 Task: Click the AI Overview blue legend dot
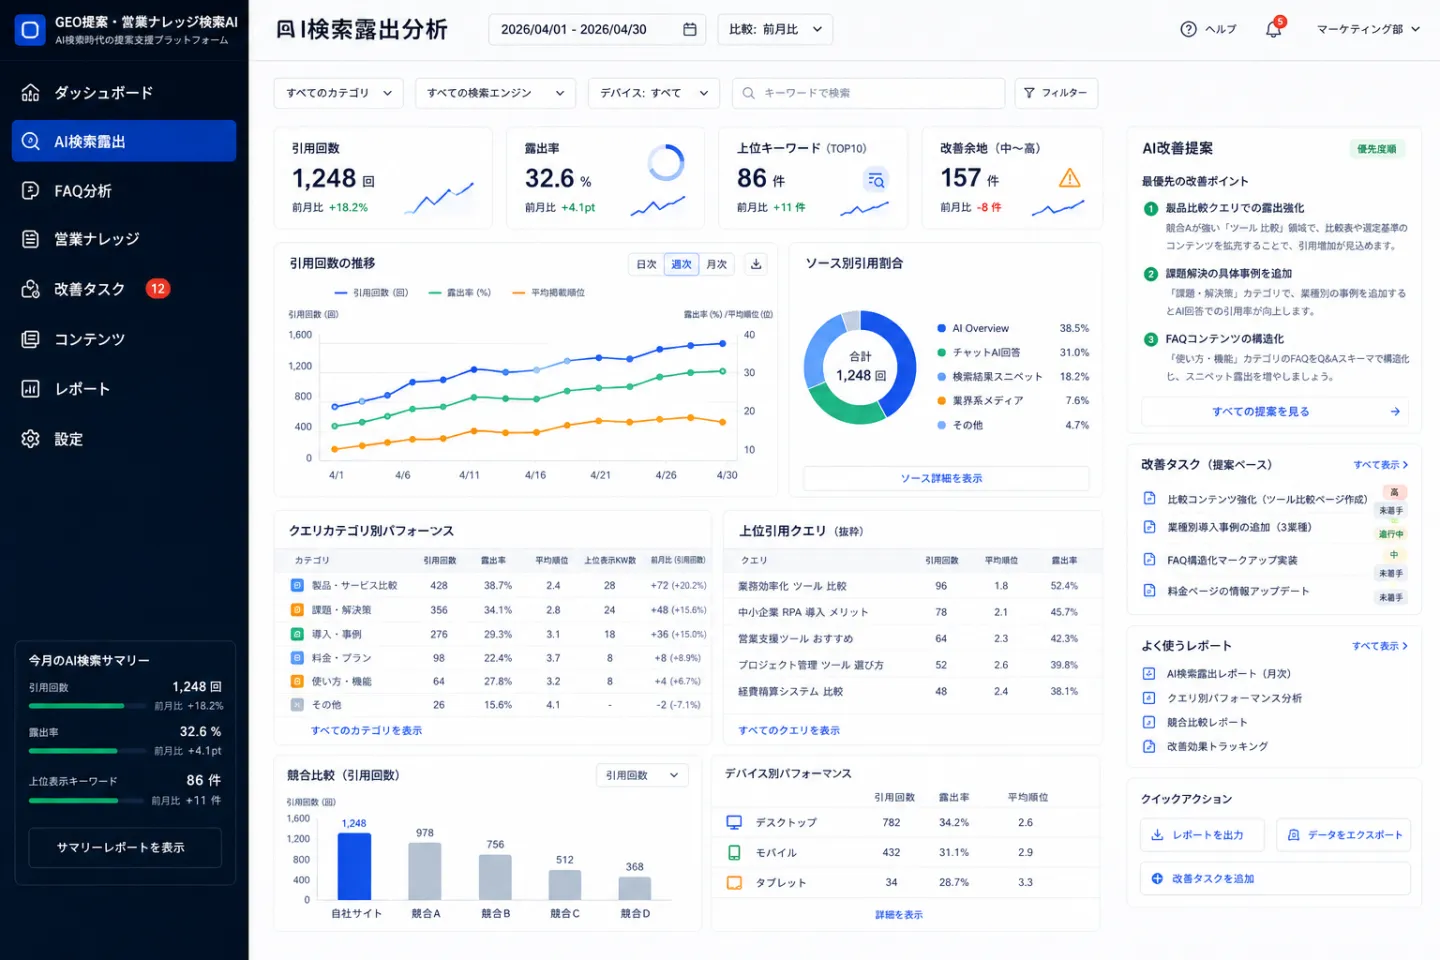point(942,328)
